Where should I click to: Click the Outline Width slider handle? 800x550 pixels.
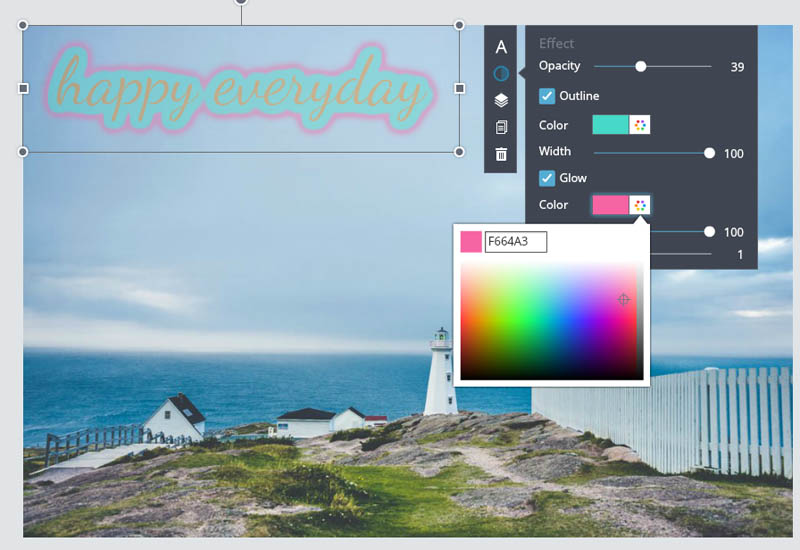tap(709, 153)
